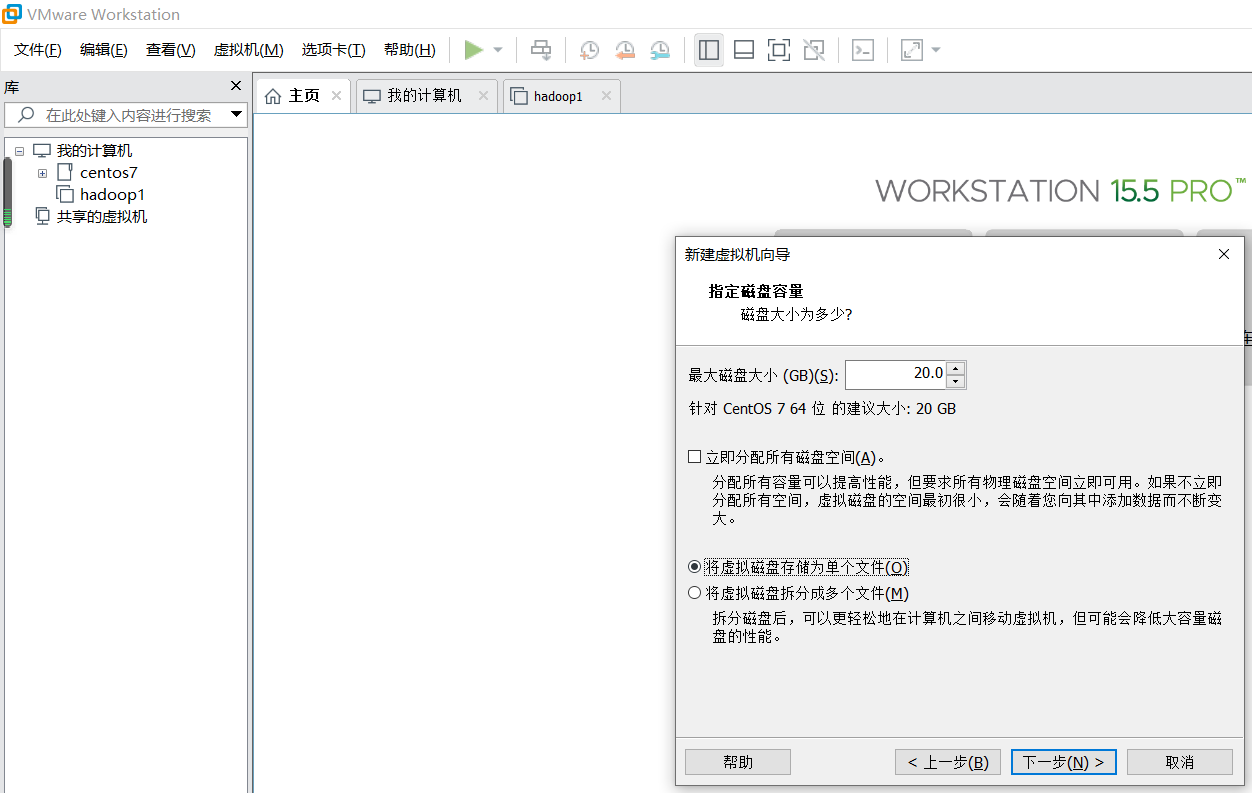Open the library search dropdown arrow
Screen dimensions: 1252x793
click(236, 115)
